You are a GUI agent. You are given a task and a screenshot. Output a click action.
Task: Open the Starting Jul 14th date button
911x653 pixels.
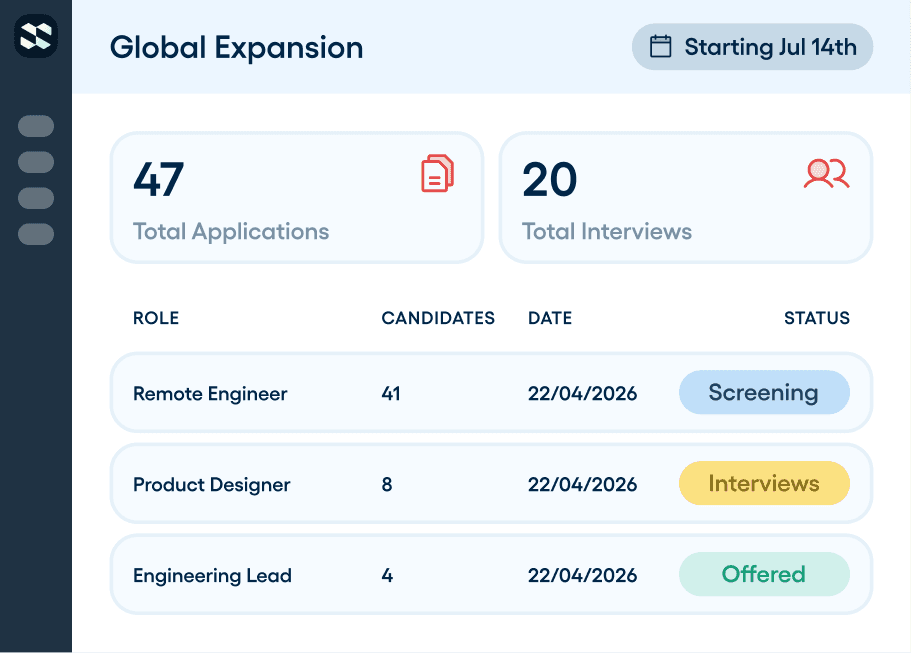(x=752, y=46)
